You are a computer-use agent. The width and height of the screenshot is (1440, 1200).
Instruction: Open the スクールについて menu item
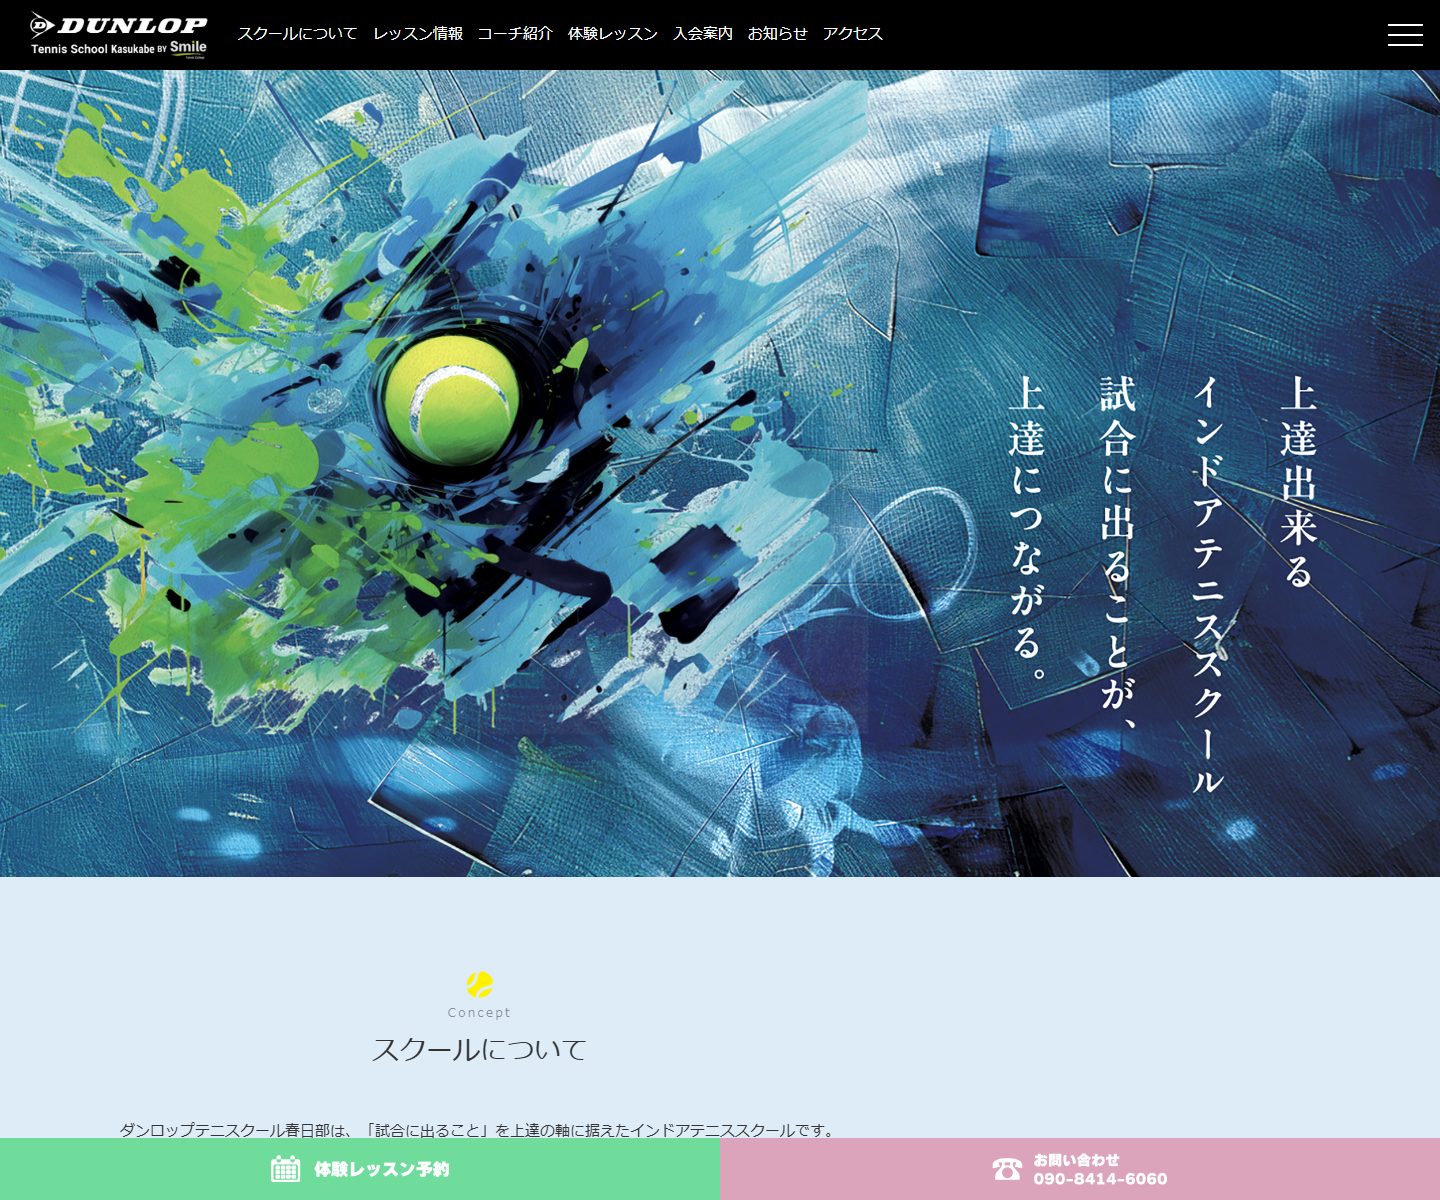(x=297, y=34)
